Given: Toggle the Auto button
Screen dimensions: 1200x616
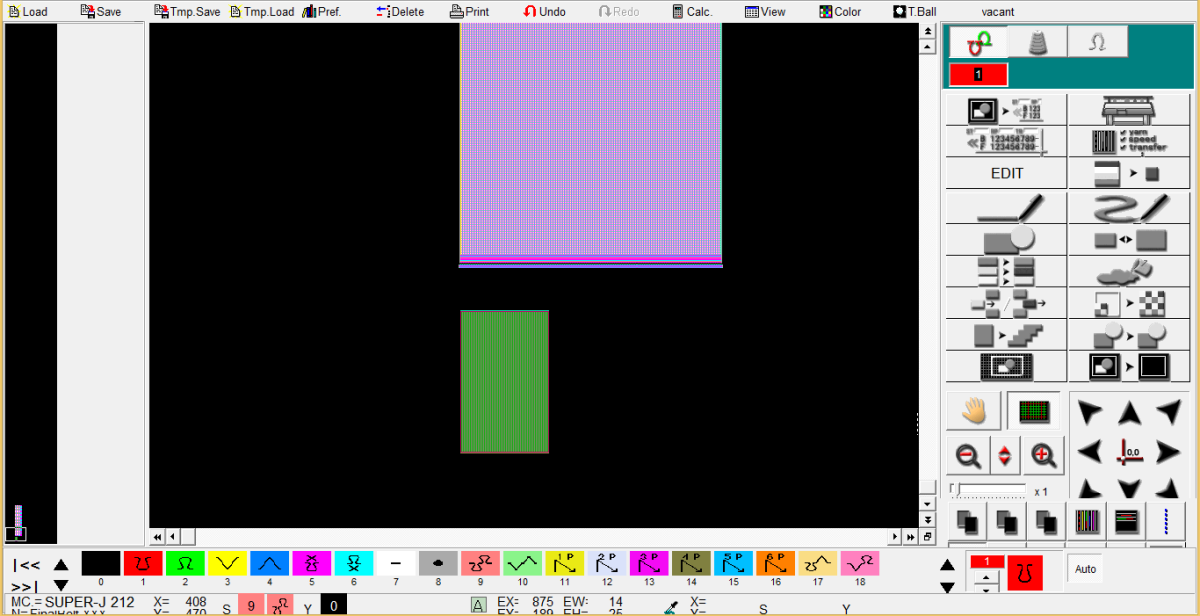Looking at the screenshot, I should (x=1085, y=569).
